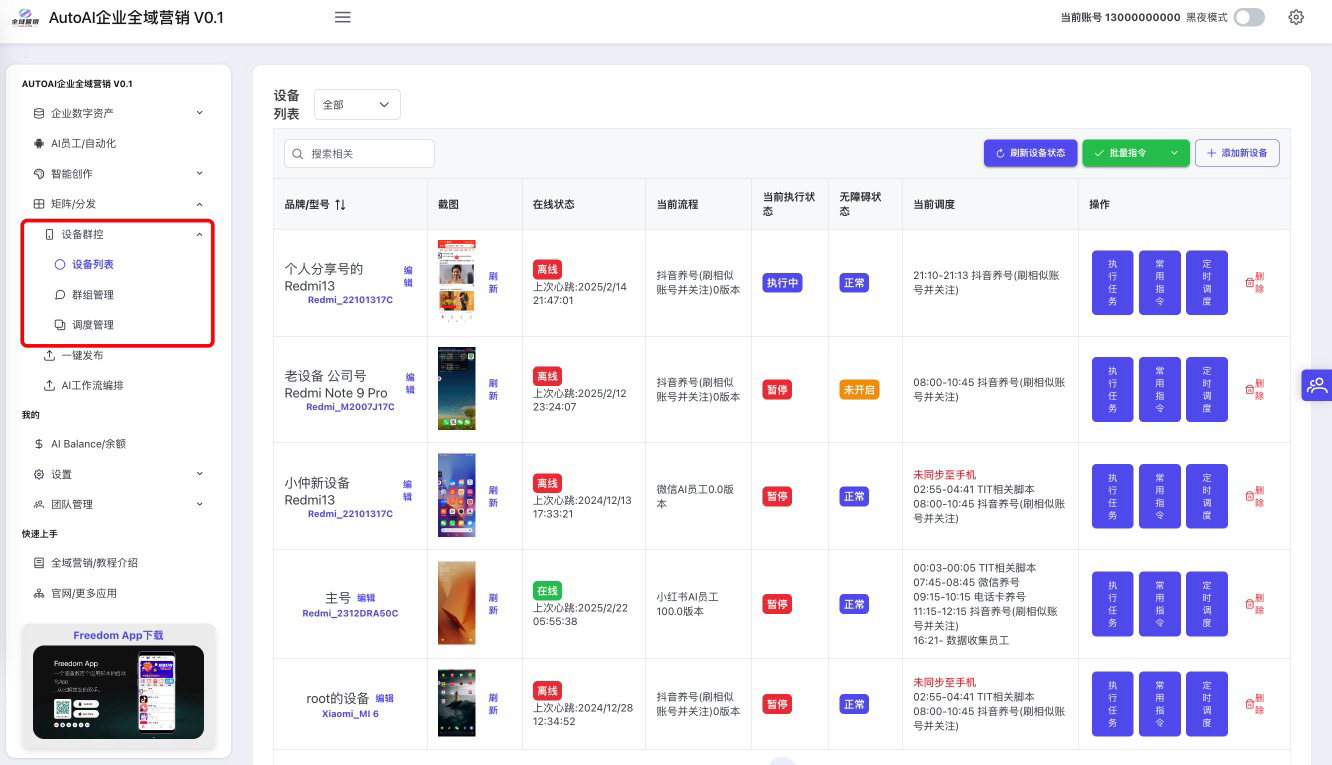Click 常用指令 for 主号
This screenshot has height=765, width=1332.
[x=1160, y=604]
